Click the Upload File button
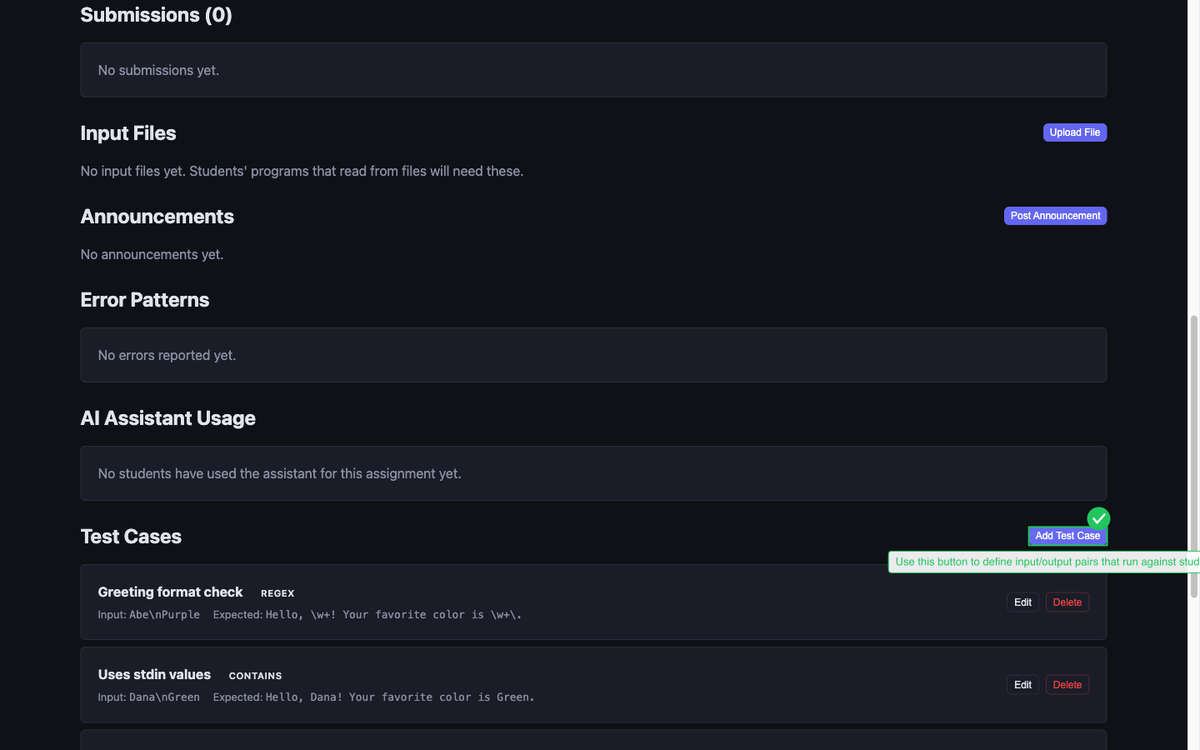 click(x=1074, y=132)
